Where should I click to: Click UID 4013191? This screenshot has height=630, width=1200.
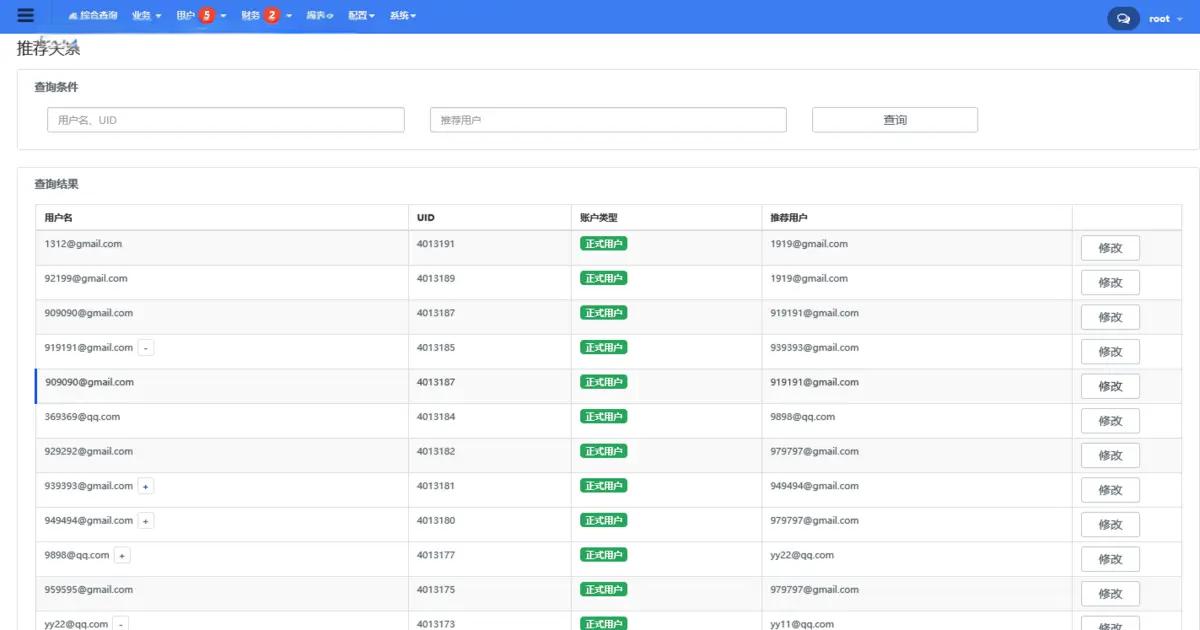pyautogui.click(x=436, y=244)
